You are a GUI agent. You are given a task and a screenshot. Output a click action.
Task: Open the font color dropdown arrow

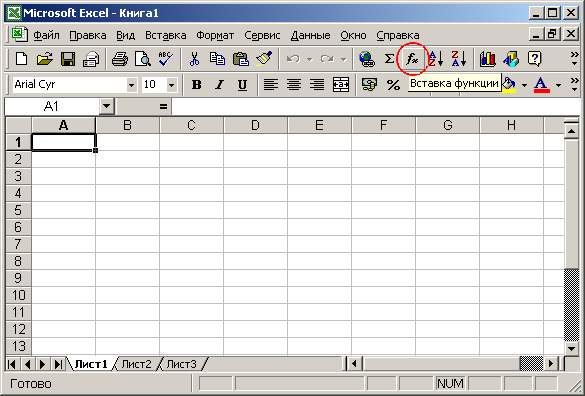point(558,85)
